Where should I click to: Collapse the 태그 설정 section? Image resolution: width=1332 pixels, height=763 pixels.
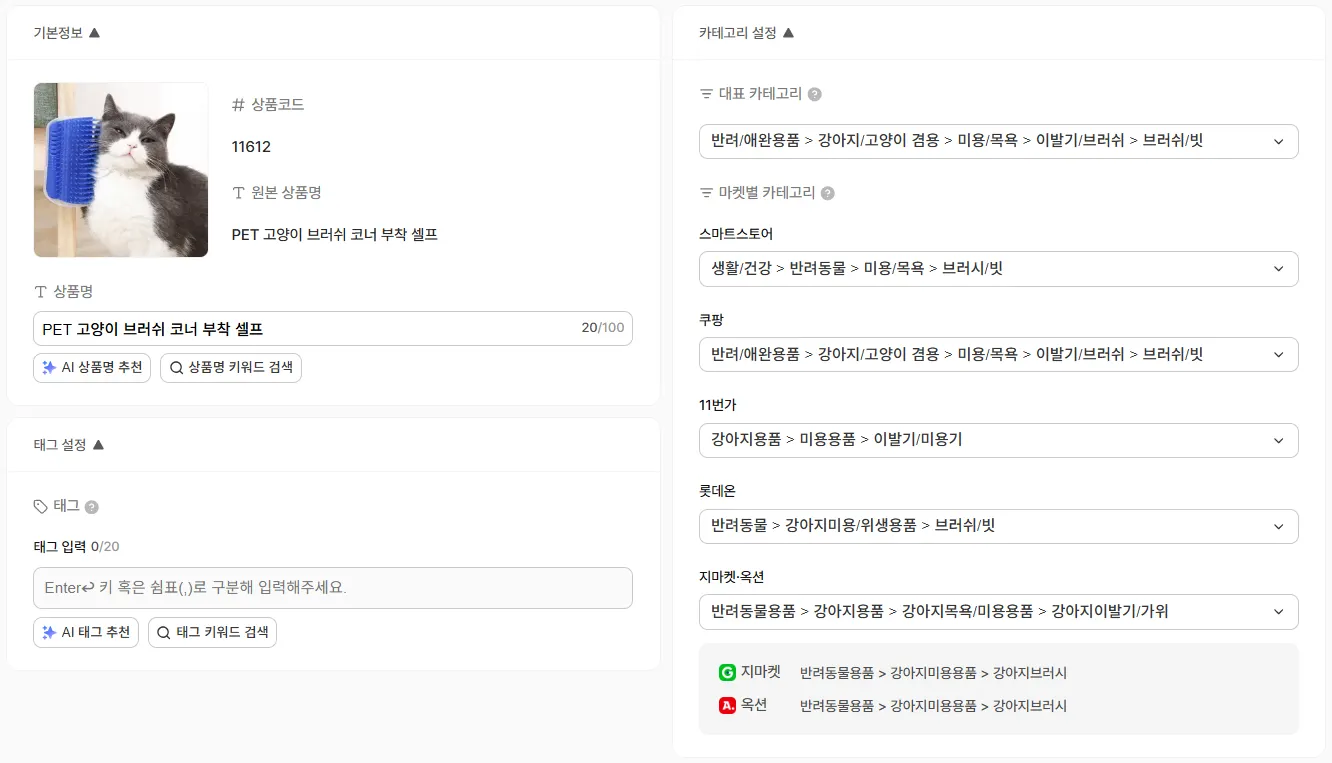[x=98, y=445]
